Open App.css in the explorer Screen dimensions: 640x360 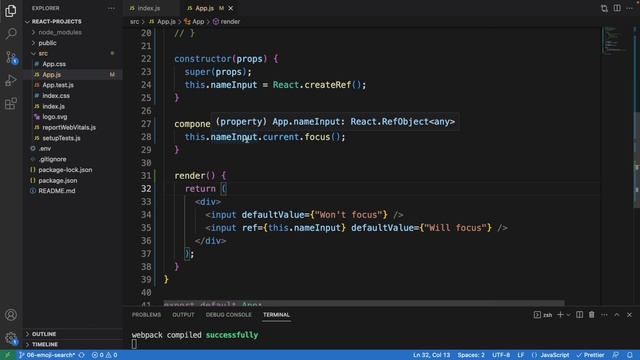(54, 64)
